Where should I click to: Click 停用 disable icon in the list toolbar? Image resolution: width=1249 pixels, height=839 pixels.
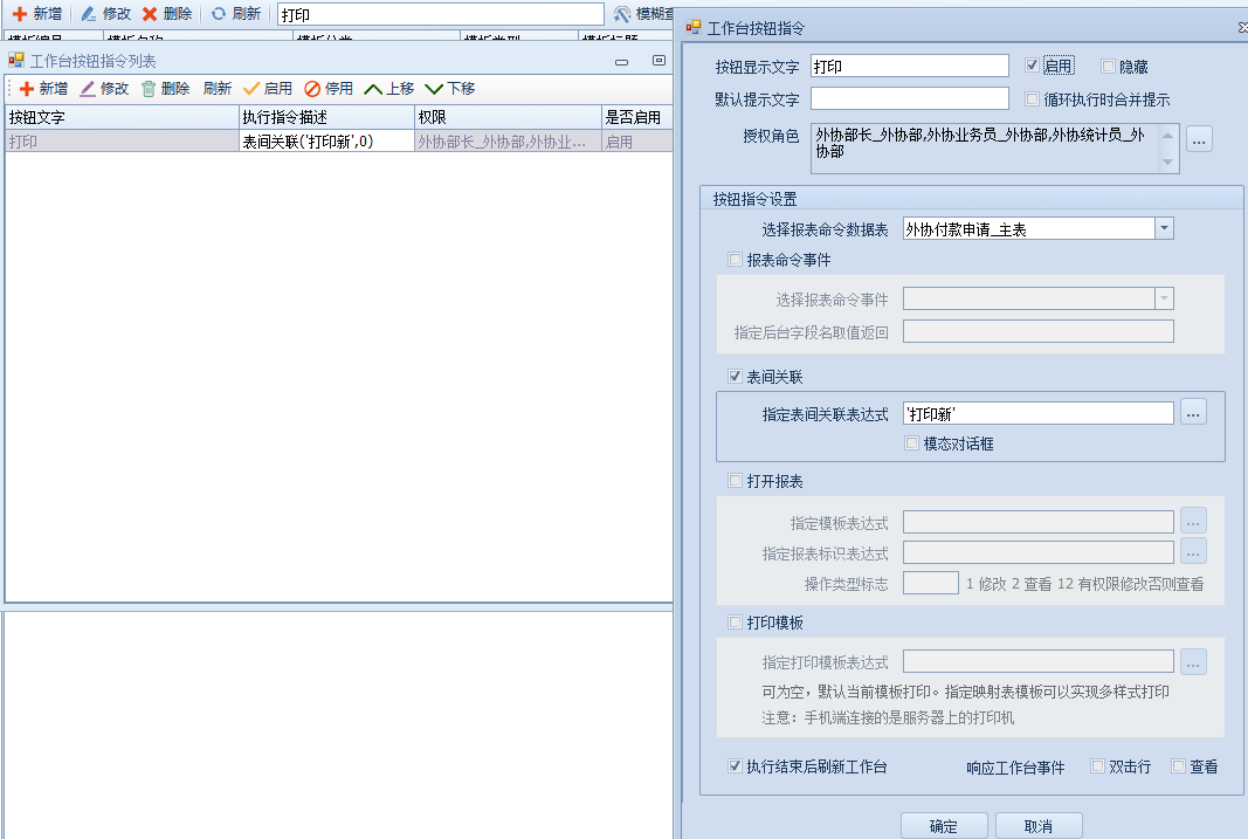pos(313,88)
